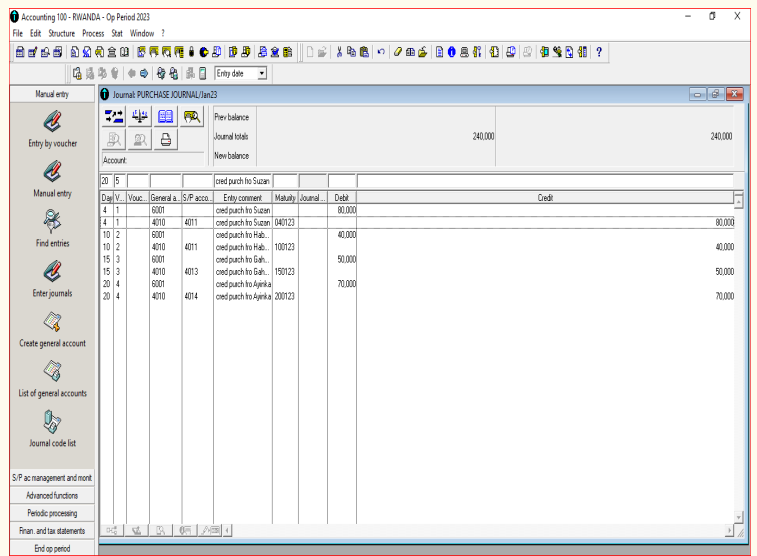
Task: Click the blue open ledger book button
Action: [x=166, y=116]
